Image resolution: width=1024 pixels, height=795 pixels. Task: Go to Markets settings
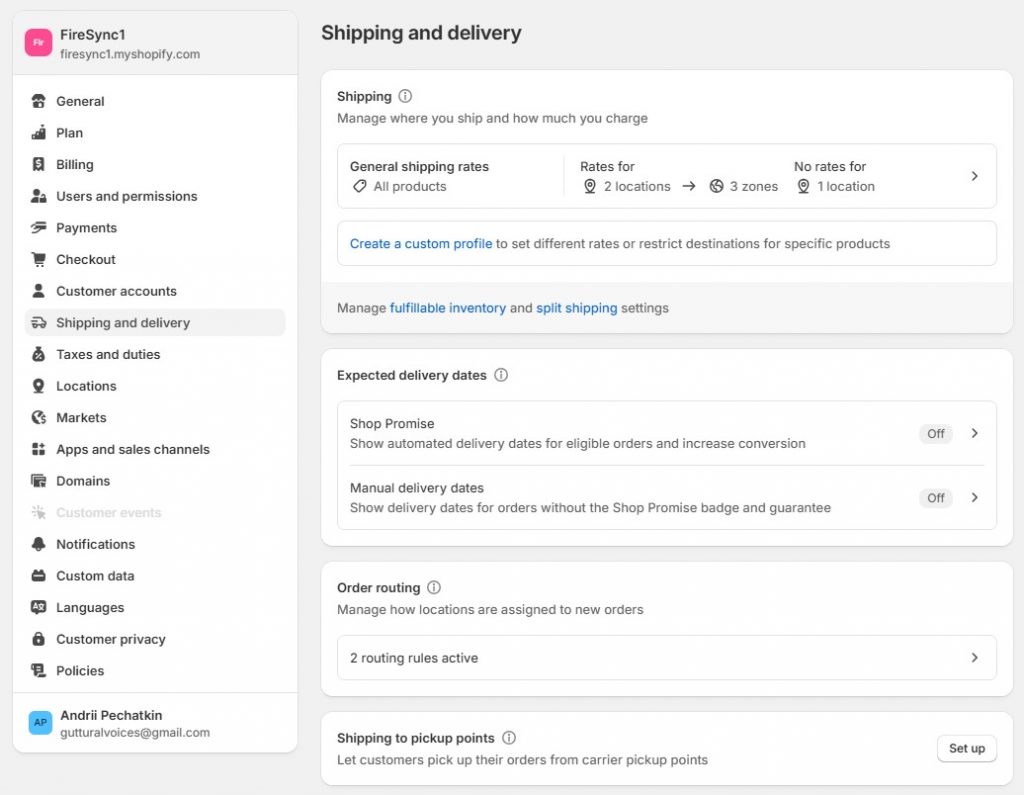point(155,417)
